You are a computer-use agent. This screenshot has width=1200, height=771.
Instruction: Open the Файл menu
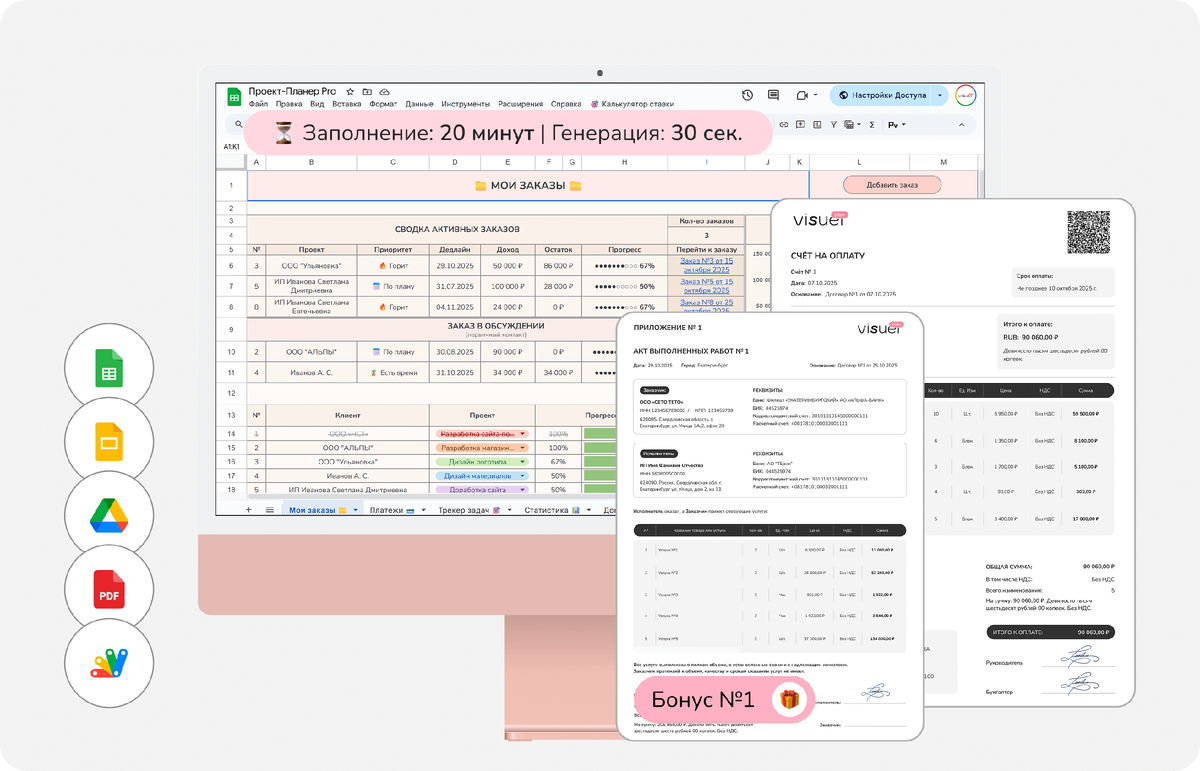pyautogui.click(x=258, y=104)
